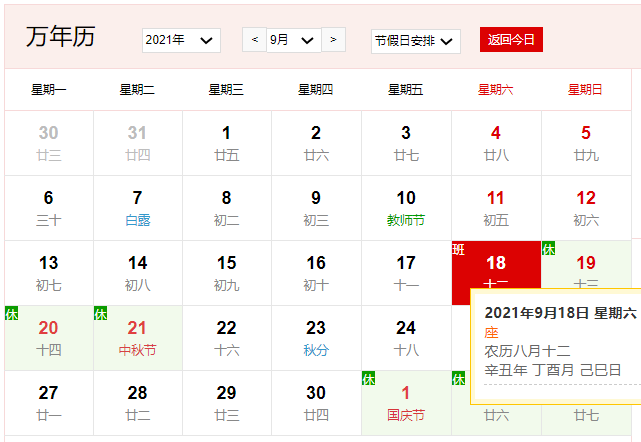641x442 pixels.
Task: Select September 16 初十
Action: click(x=316, y=273)
